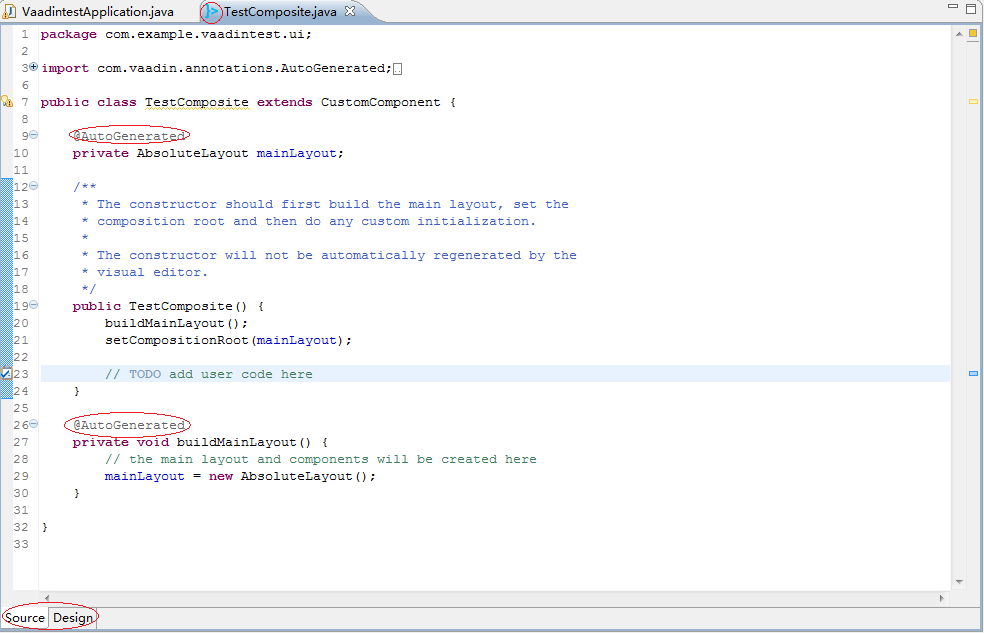The height and width of the screenshot is (633, 984).
Task: Click the TODO add user code here comment
Action: tap(209, 374)
